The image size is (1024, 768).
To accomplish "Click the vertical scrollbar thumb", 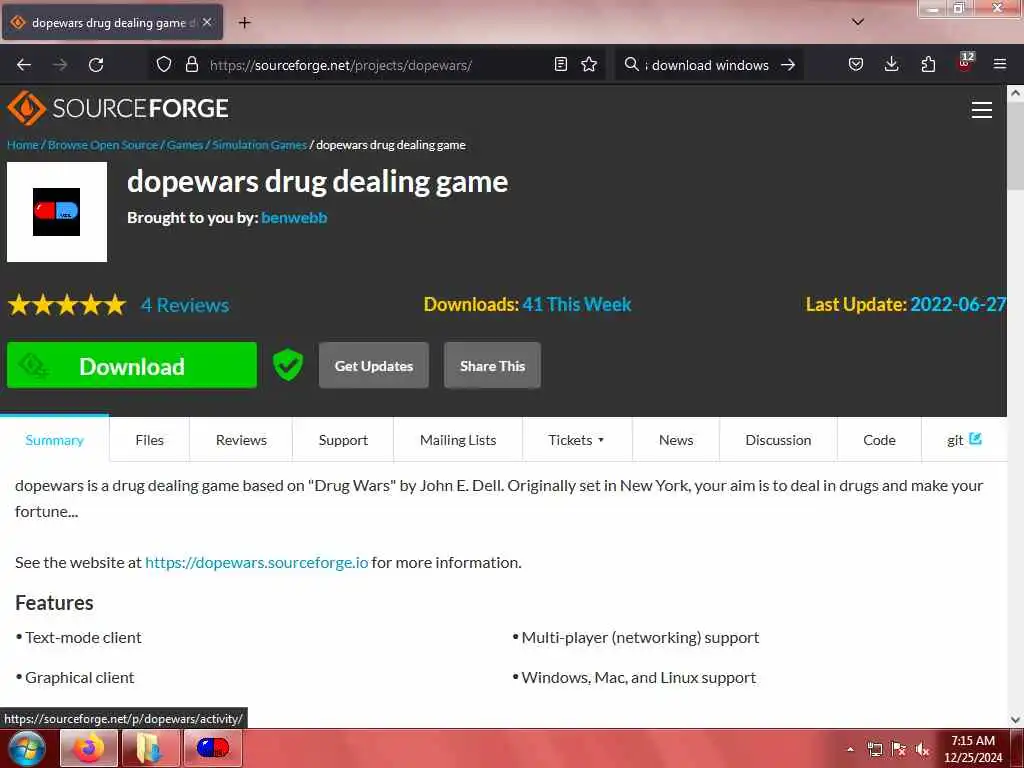I will (x=1015, y=145).
